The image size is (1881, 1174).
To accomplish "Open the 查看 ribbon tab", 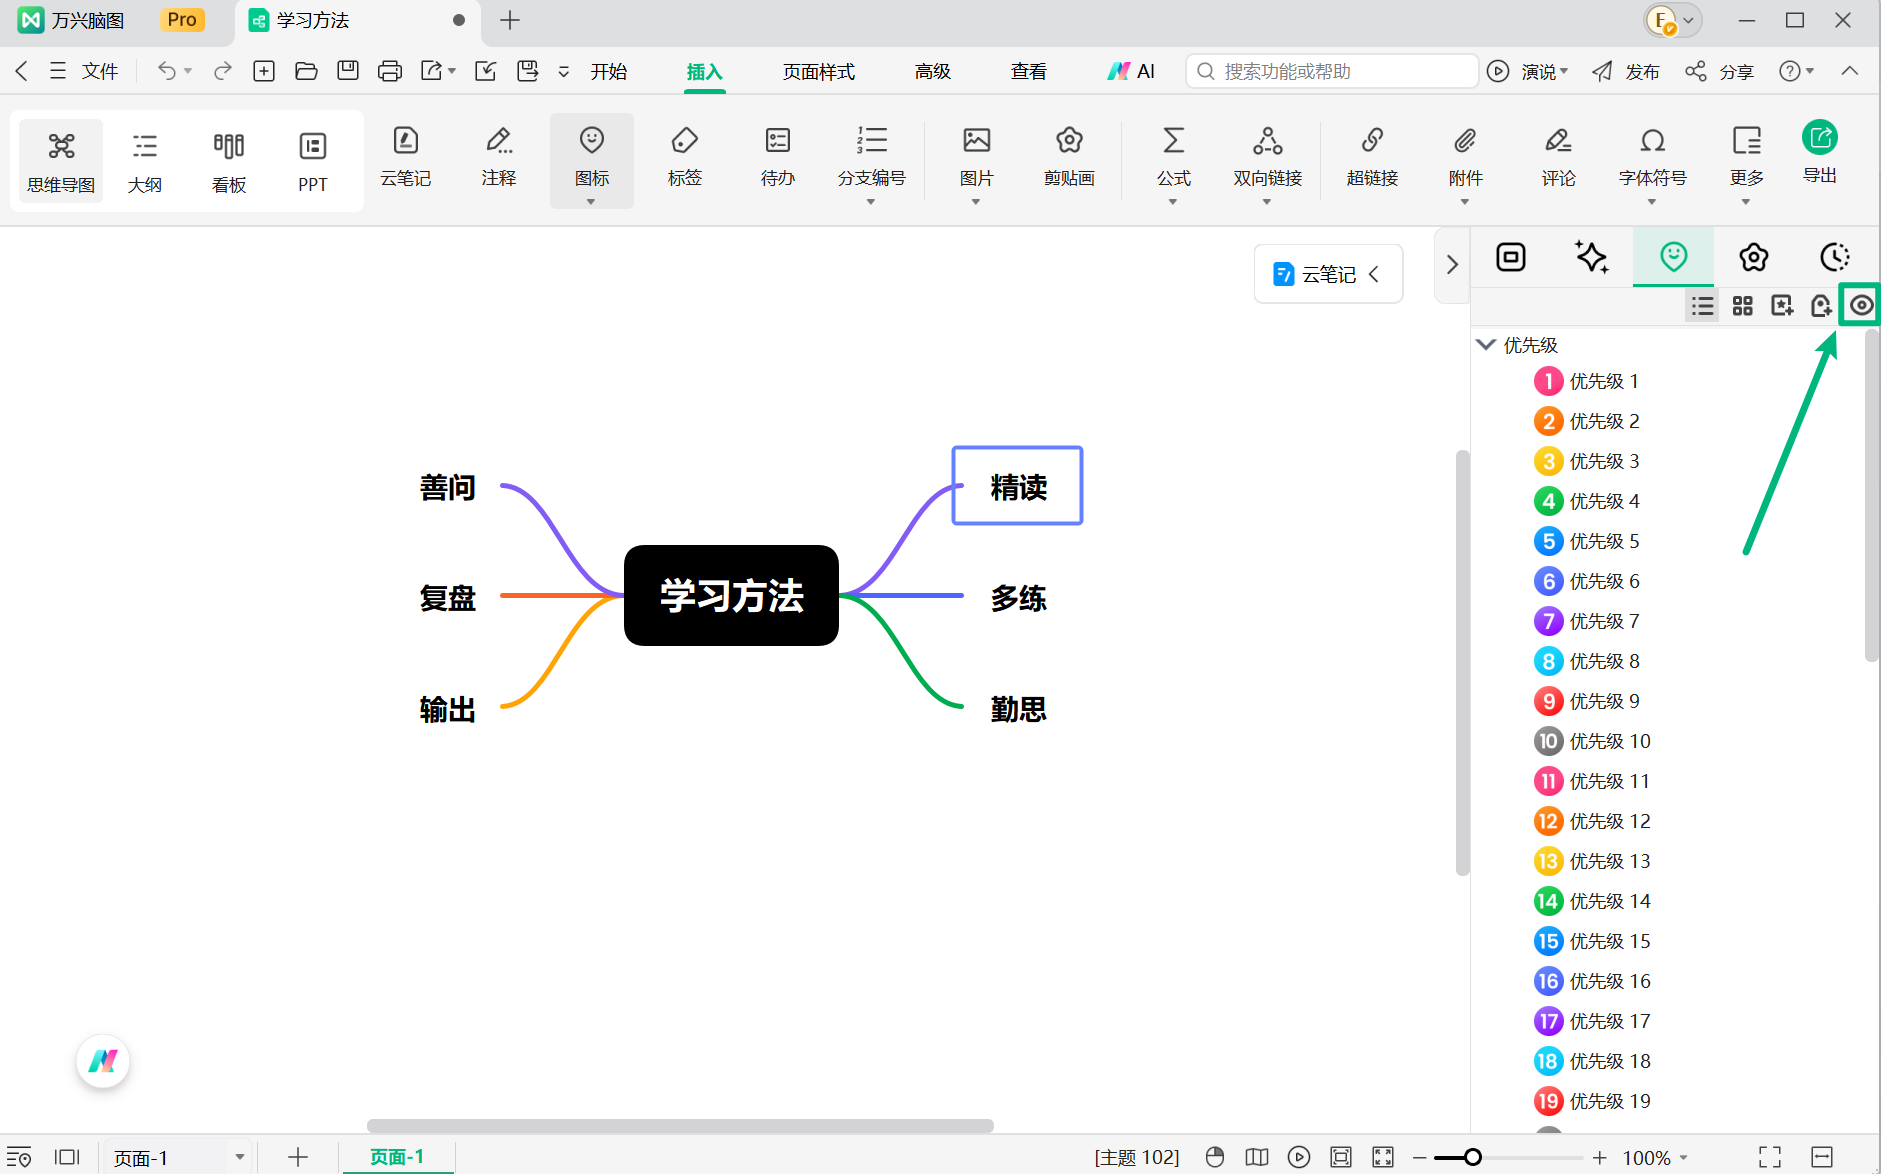I will [1029, 71].
